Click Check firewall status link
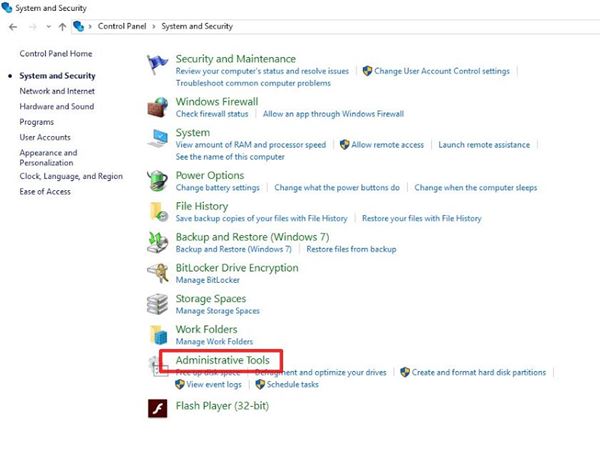This screenshot has width=600, height=450. tap(212, 114)
